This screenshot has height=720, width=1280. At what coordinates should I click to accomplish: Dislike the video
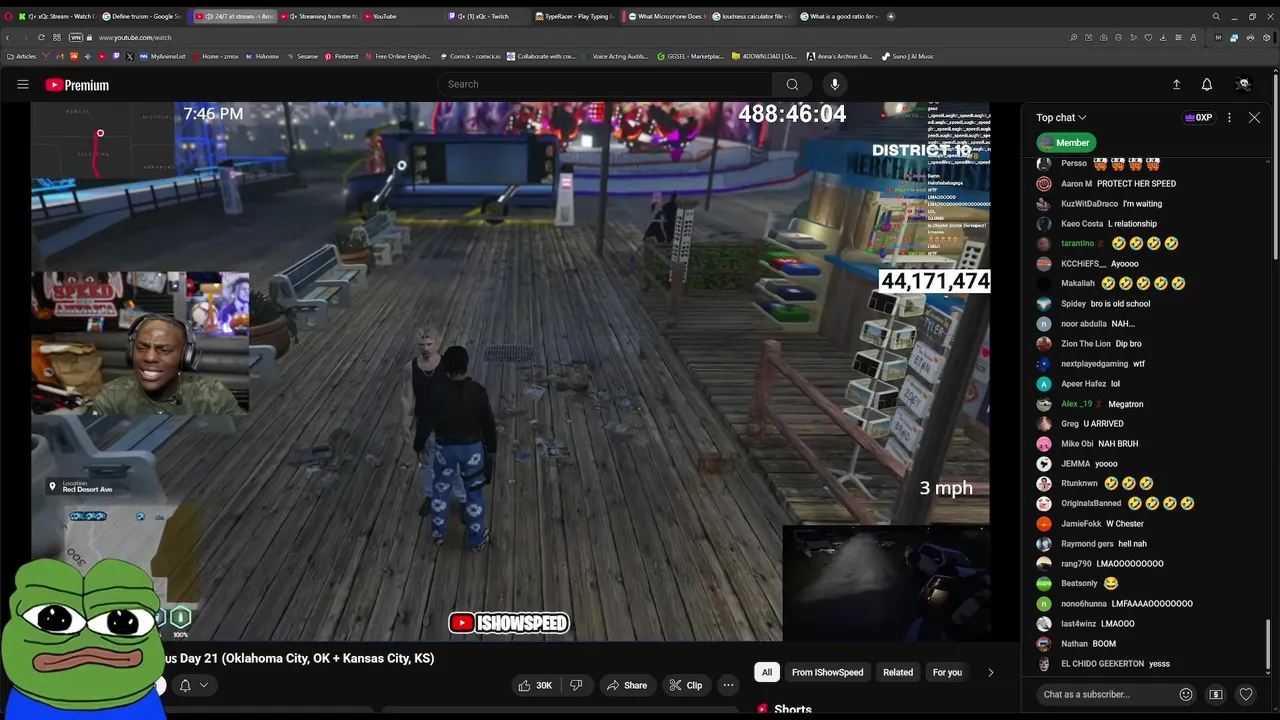tap(576, 685)
